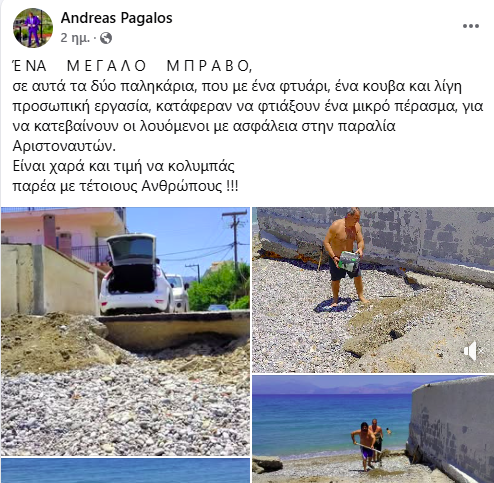The image size is (494, 483).
Task: Click the text 'παρέα με τέτοιους Ανθρώπους !!!'
Action: [125, 186]
